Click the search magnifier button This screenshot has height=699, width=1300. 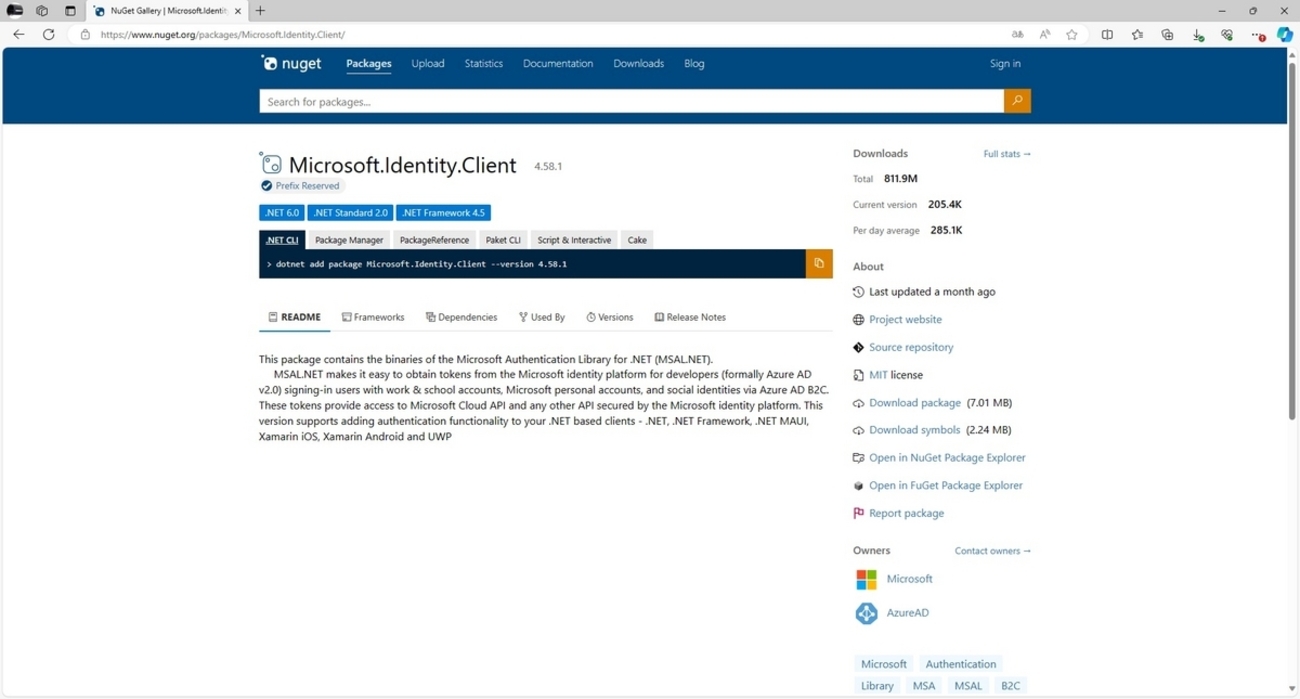[1016, 101]
